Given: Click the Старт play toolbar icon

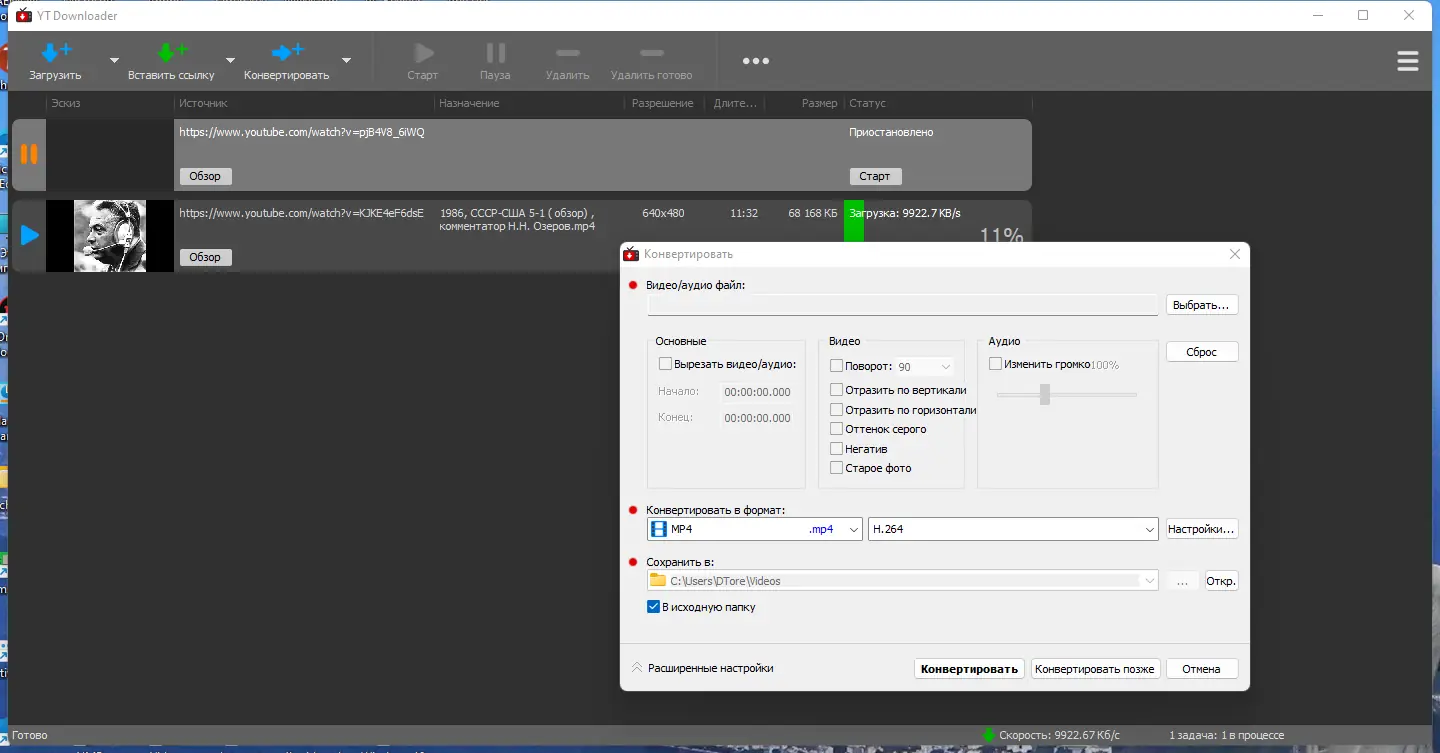Looking at the screenshot, I should (423, 53).
